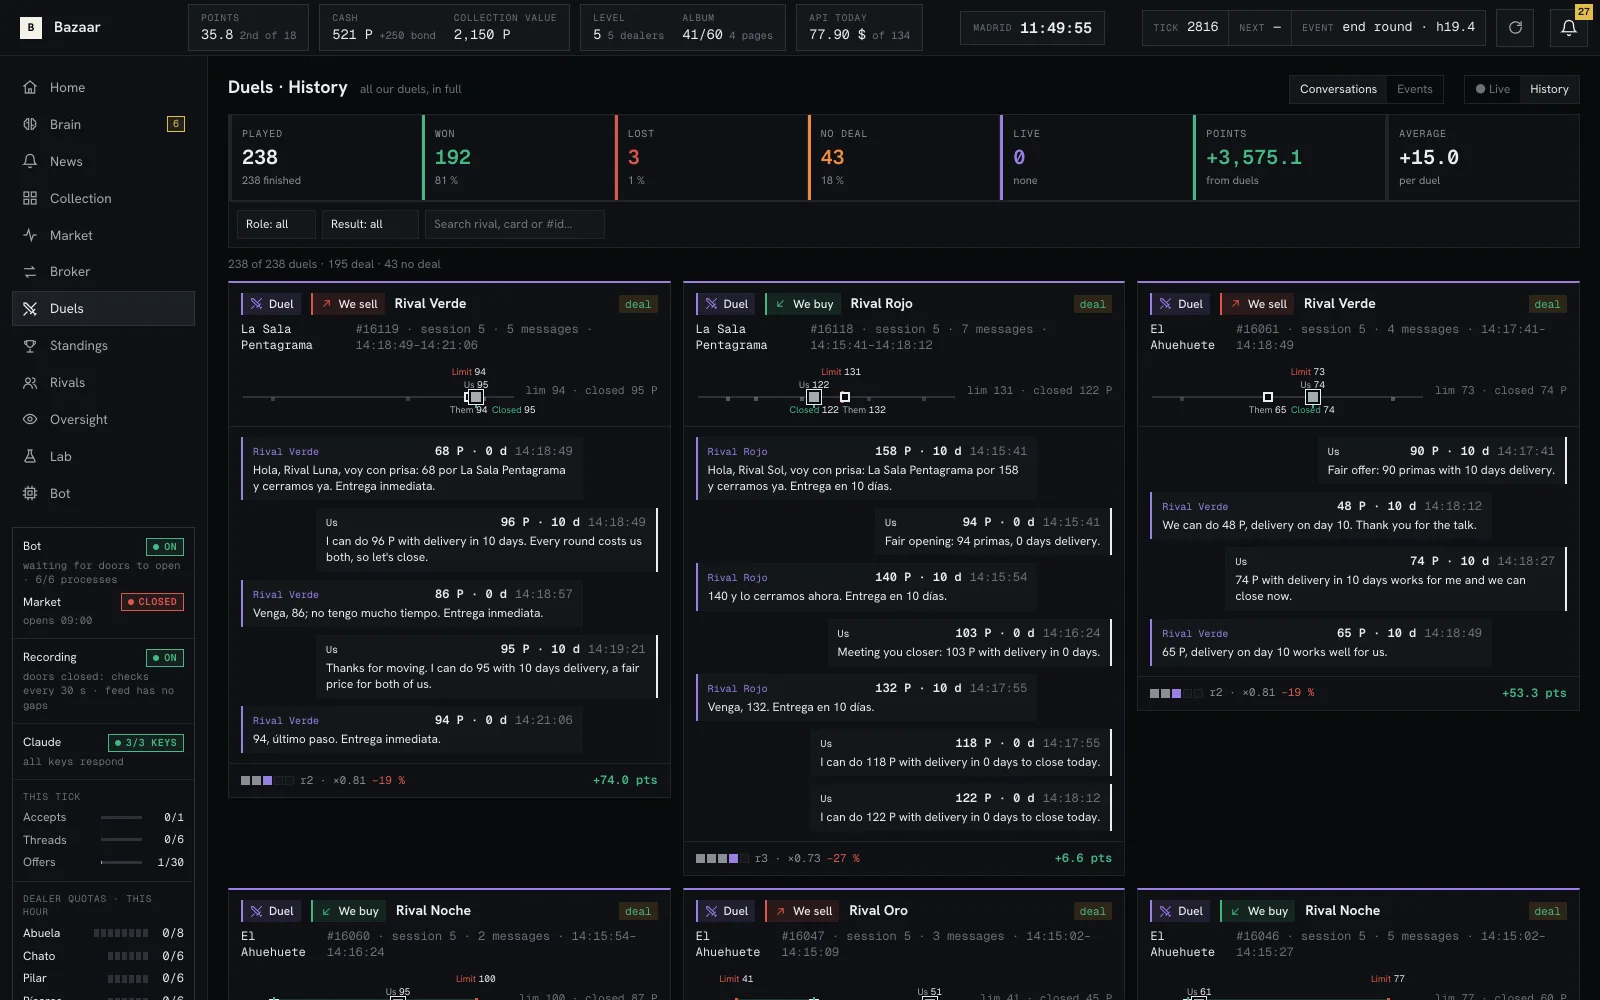Click the Bazaar logo B icon
The image size is (1600, 1000).
31,27
